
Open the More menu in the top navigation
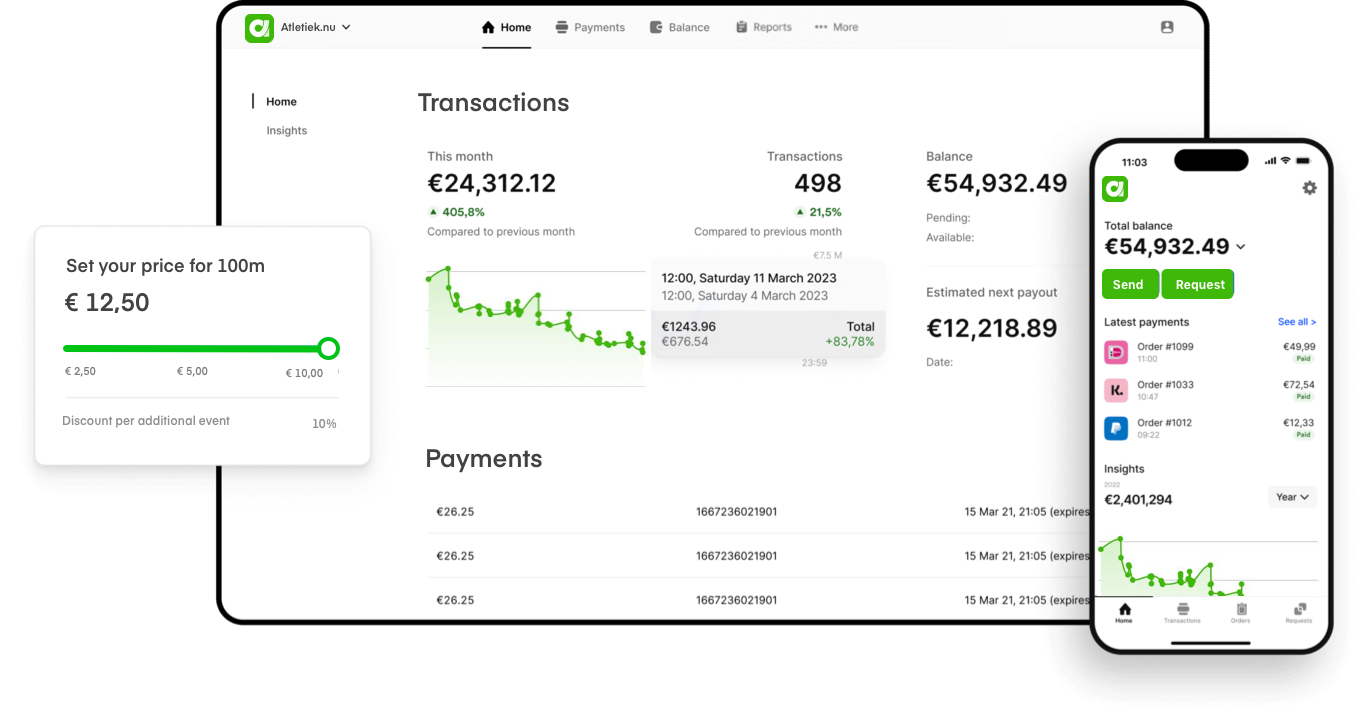click(836, 27)
